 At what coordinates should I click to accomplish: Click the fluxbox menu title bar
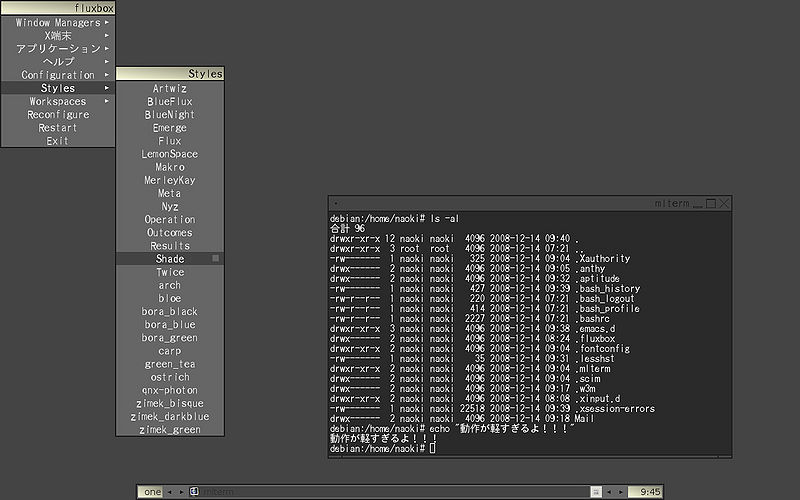click(x=58, y=8)
